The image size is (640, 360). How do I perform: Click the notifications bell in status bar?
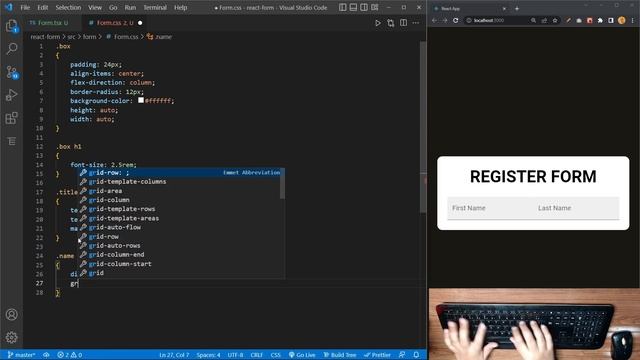[x=416, y=355]
